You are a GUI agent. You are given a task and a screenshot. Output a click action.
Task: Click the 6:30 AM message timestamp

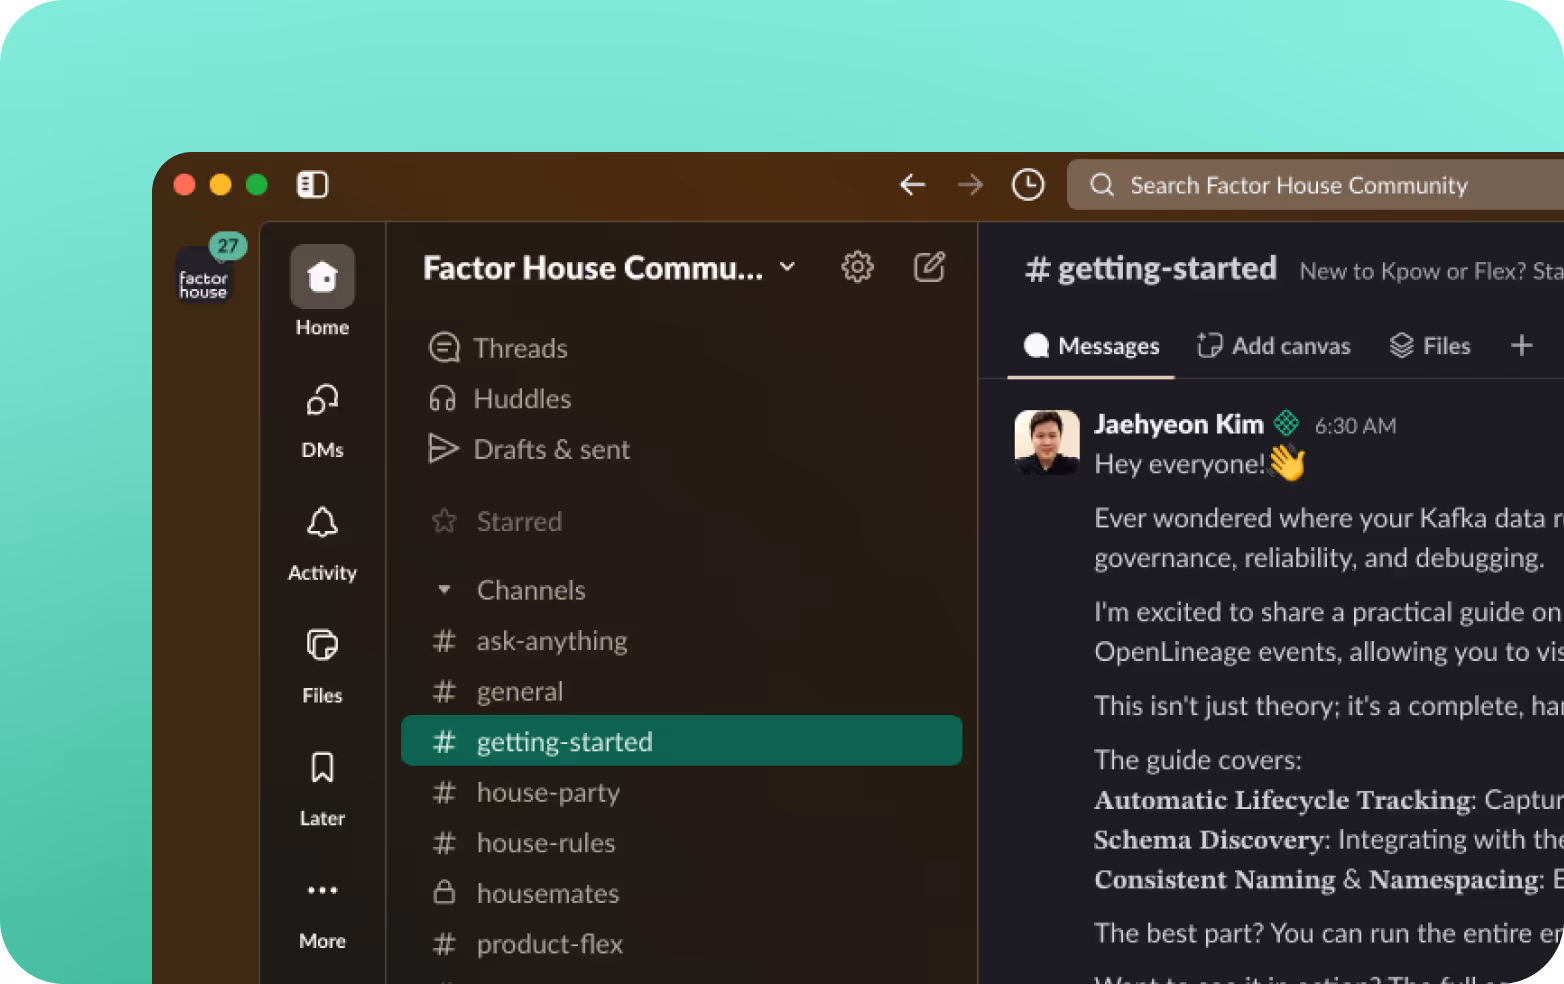click(x=1355, y=426)
